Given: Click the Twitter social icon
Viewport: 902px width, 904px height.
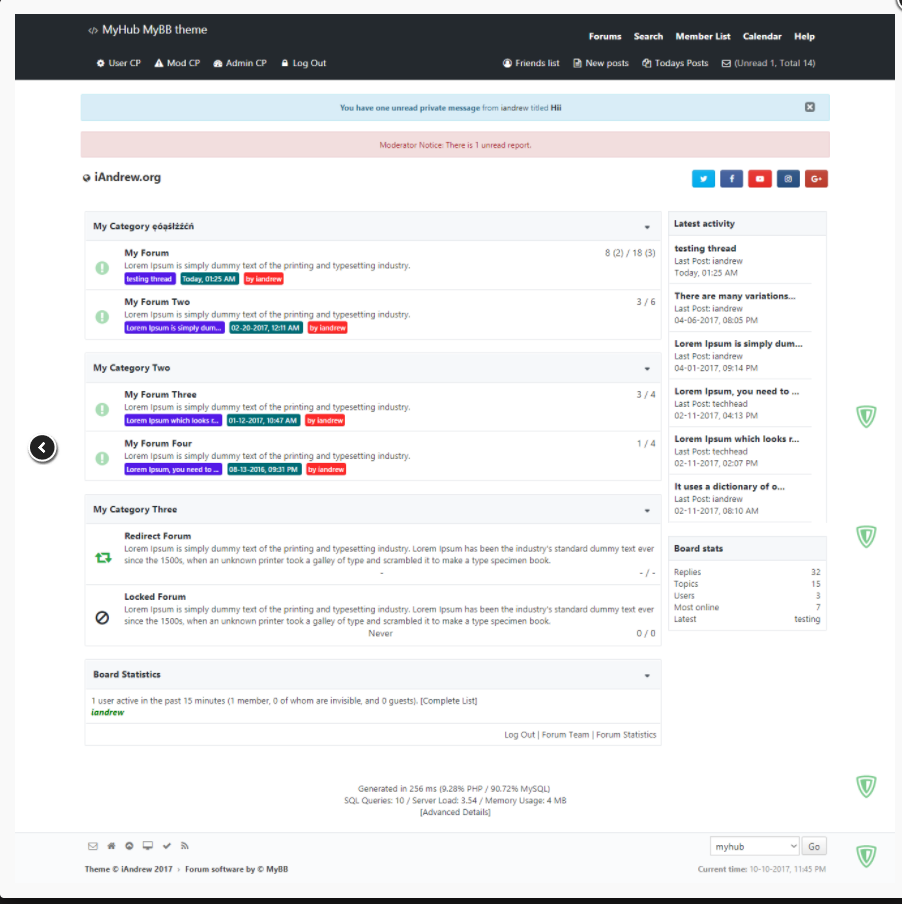Looking at the screenshot, I should coord(703,179).
